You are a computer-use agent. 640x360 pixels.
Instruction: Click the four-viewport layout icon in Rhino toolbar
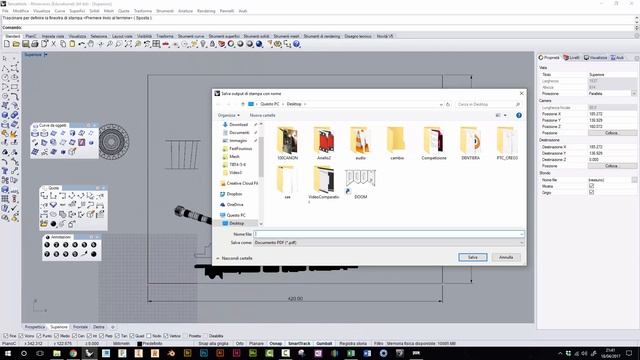pos(156,44)
